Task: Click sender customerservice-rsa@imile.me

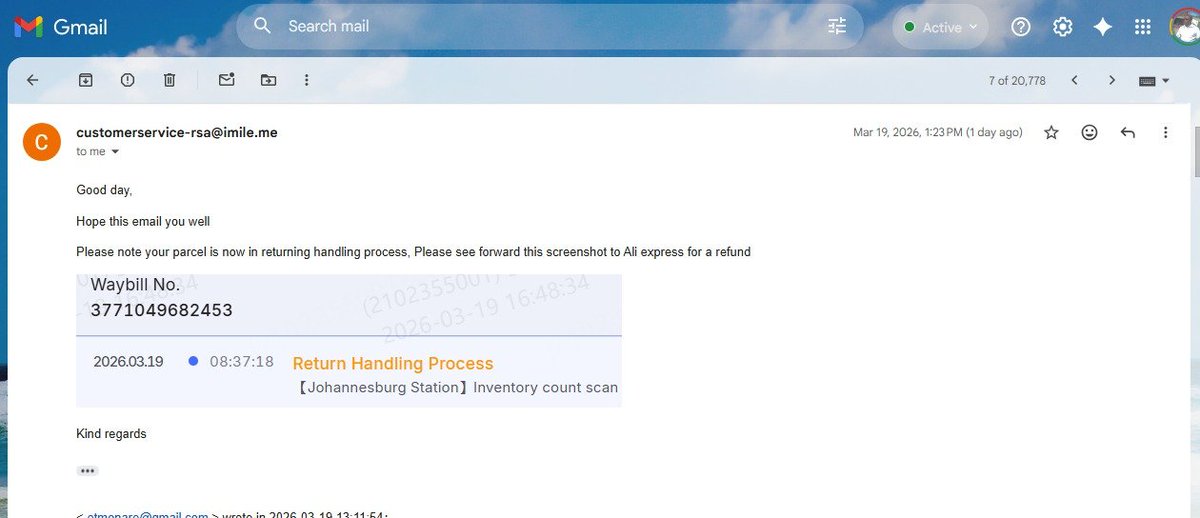Action: tap(176, 132)
